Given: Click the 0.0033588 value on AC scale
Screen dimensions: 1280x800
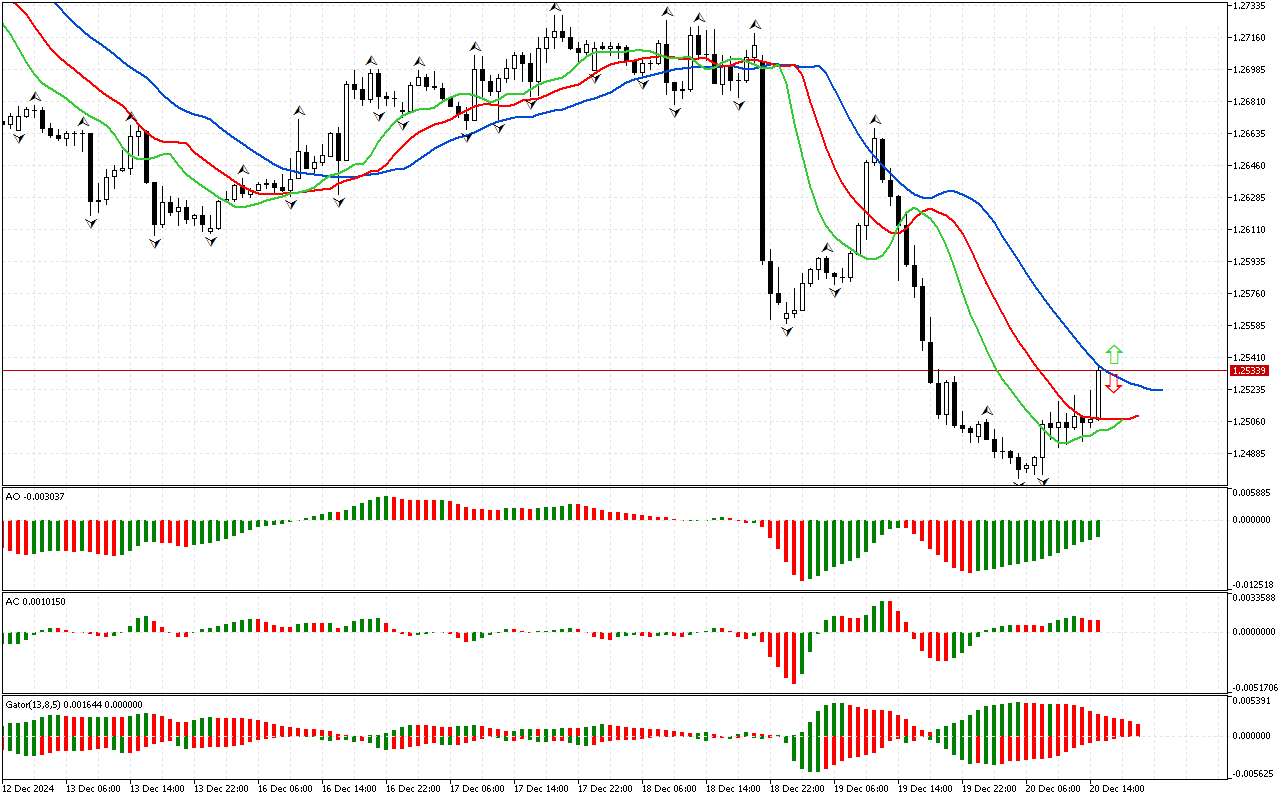Looking at the screenshot, I should click(1255, 598).
